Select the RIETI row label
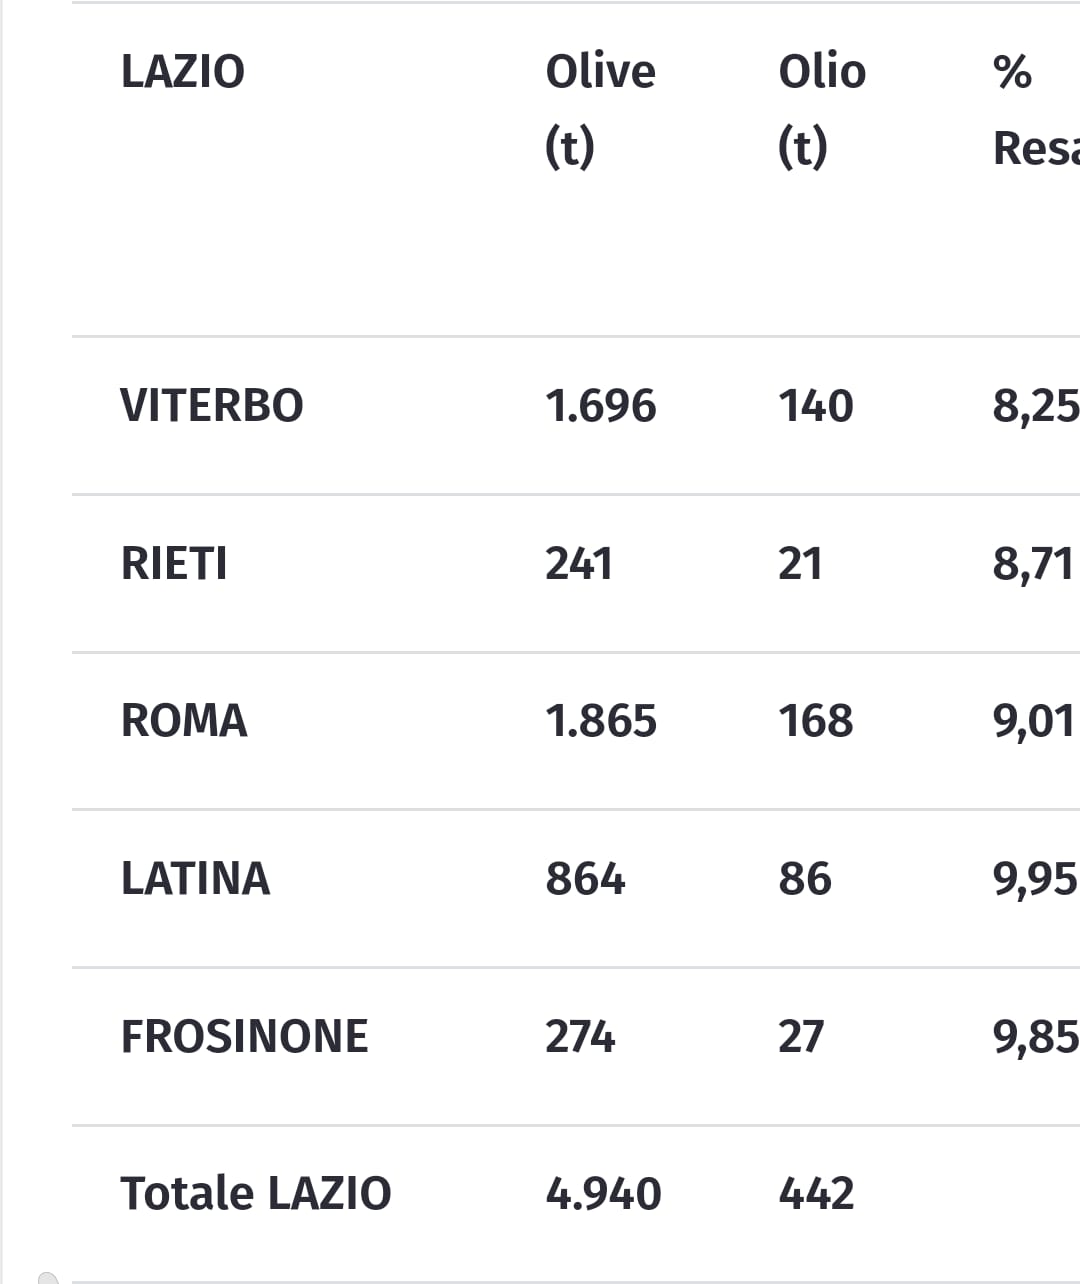1080x1284 pixels. coord(174,563)
